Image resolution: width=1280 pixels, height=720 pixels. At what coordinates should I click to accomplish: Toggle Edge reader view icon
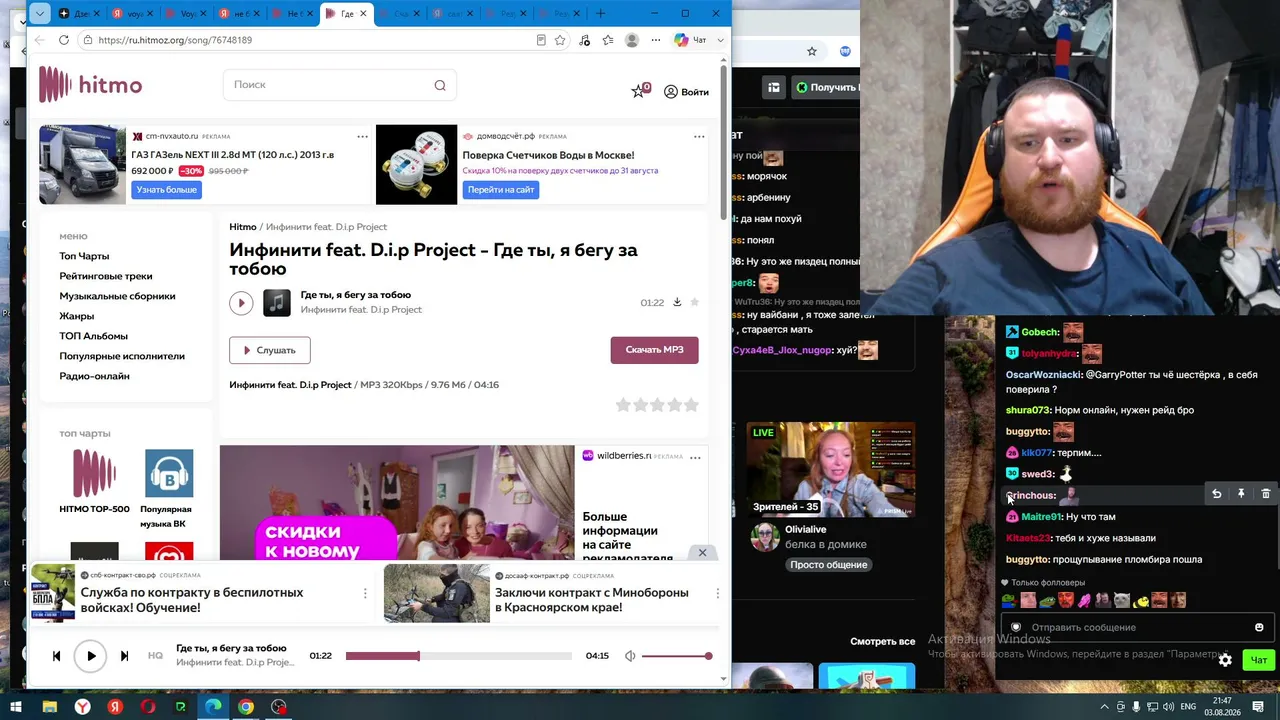tap(541, 40)
